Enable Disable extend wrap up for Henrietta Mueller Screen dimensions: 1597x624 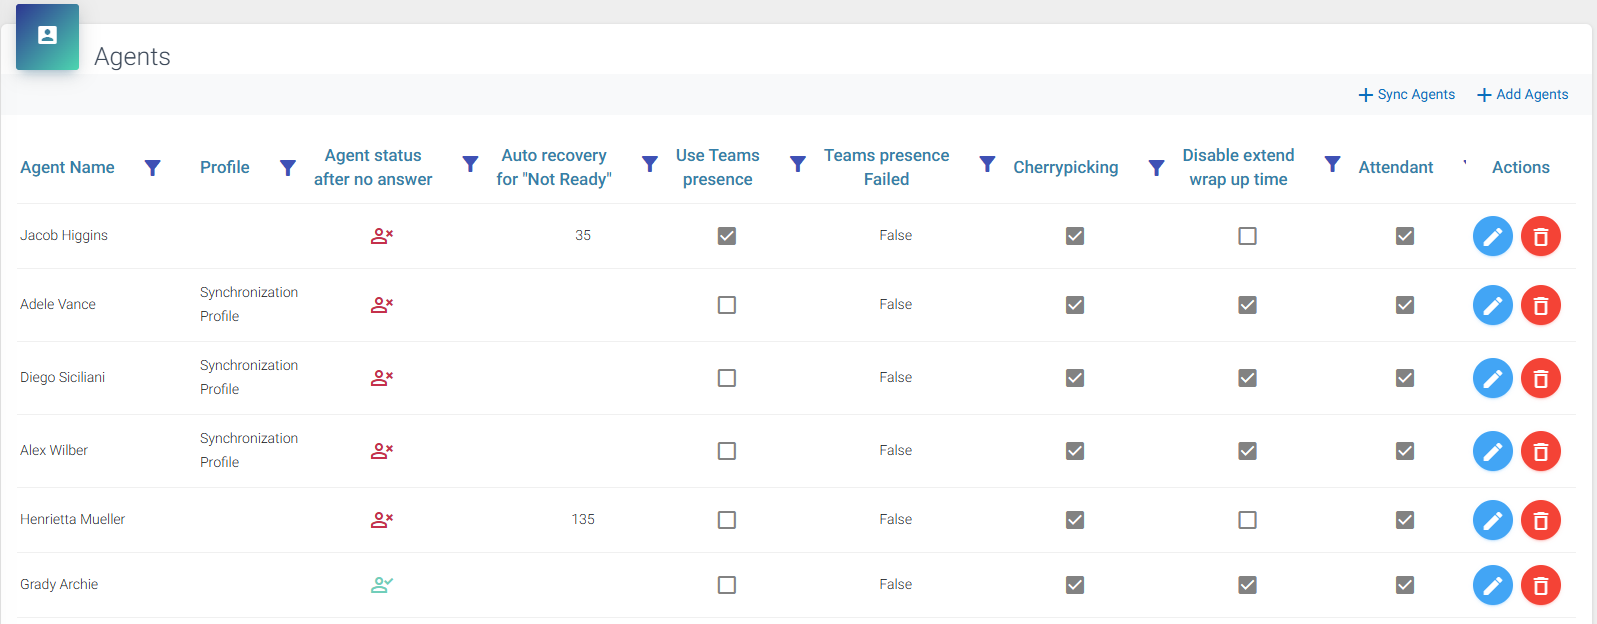point(1247,520)
